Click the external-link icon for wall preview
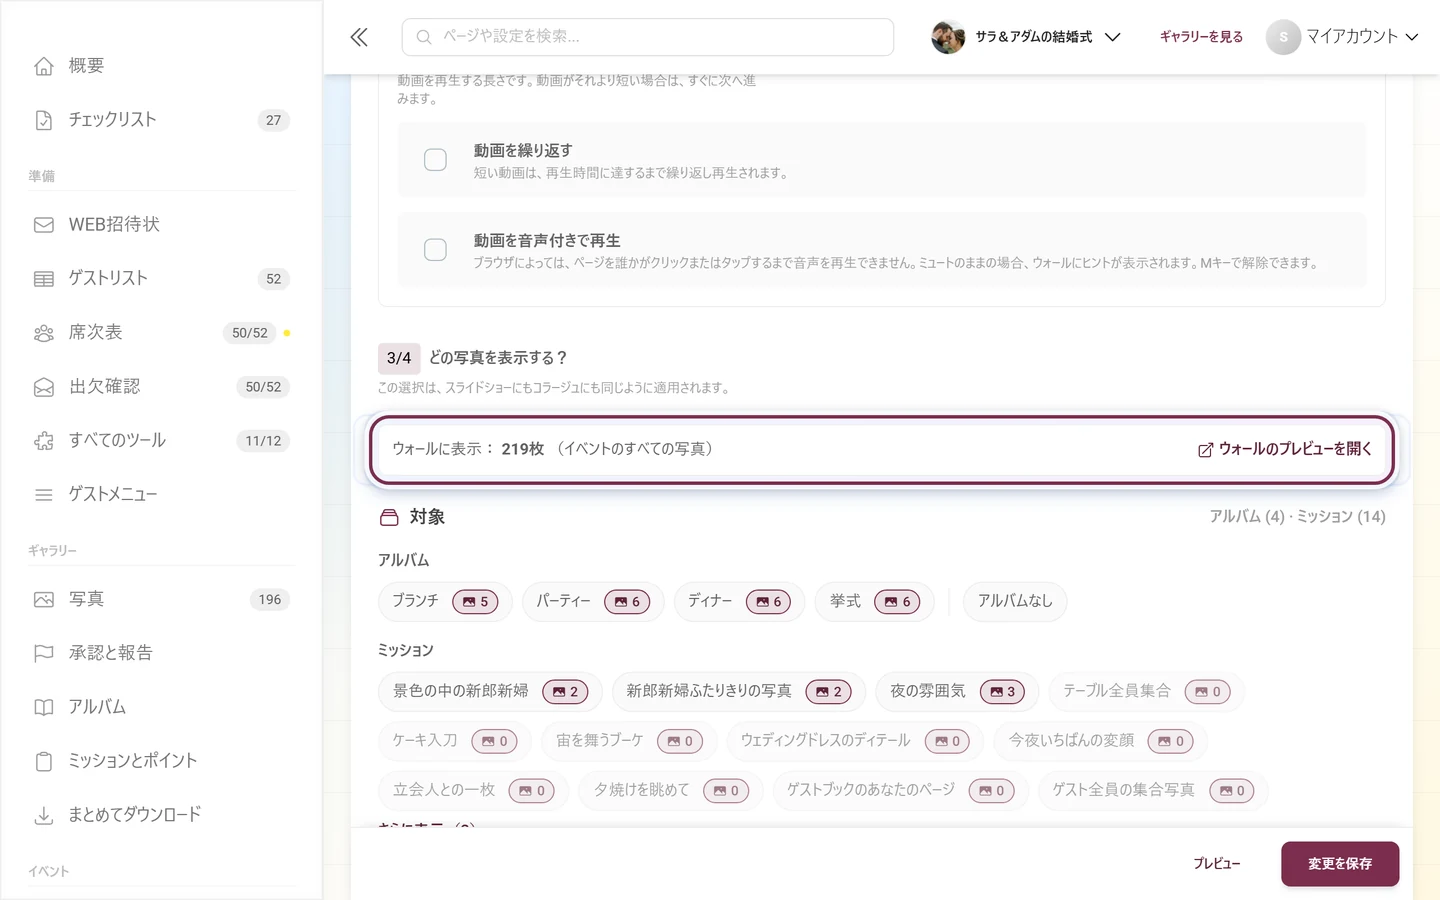 point(1206,450)
